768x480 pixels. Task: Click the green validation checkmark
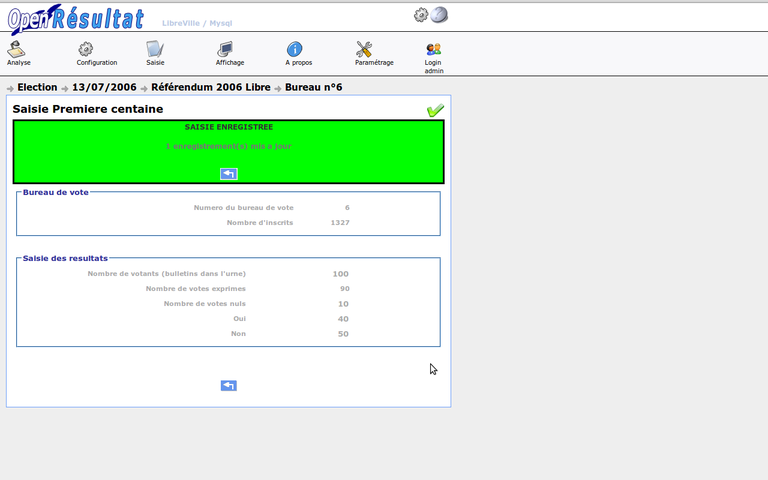[435, 110]
